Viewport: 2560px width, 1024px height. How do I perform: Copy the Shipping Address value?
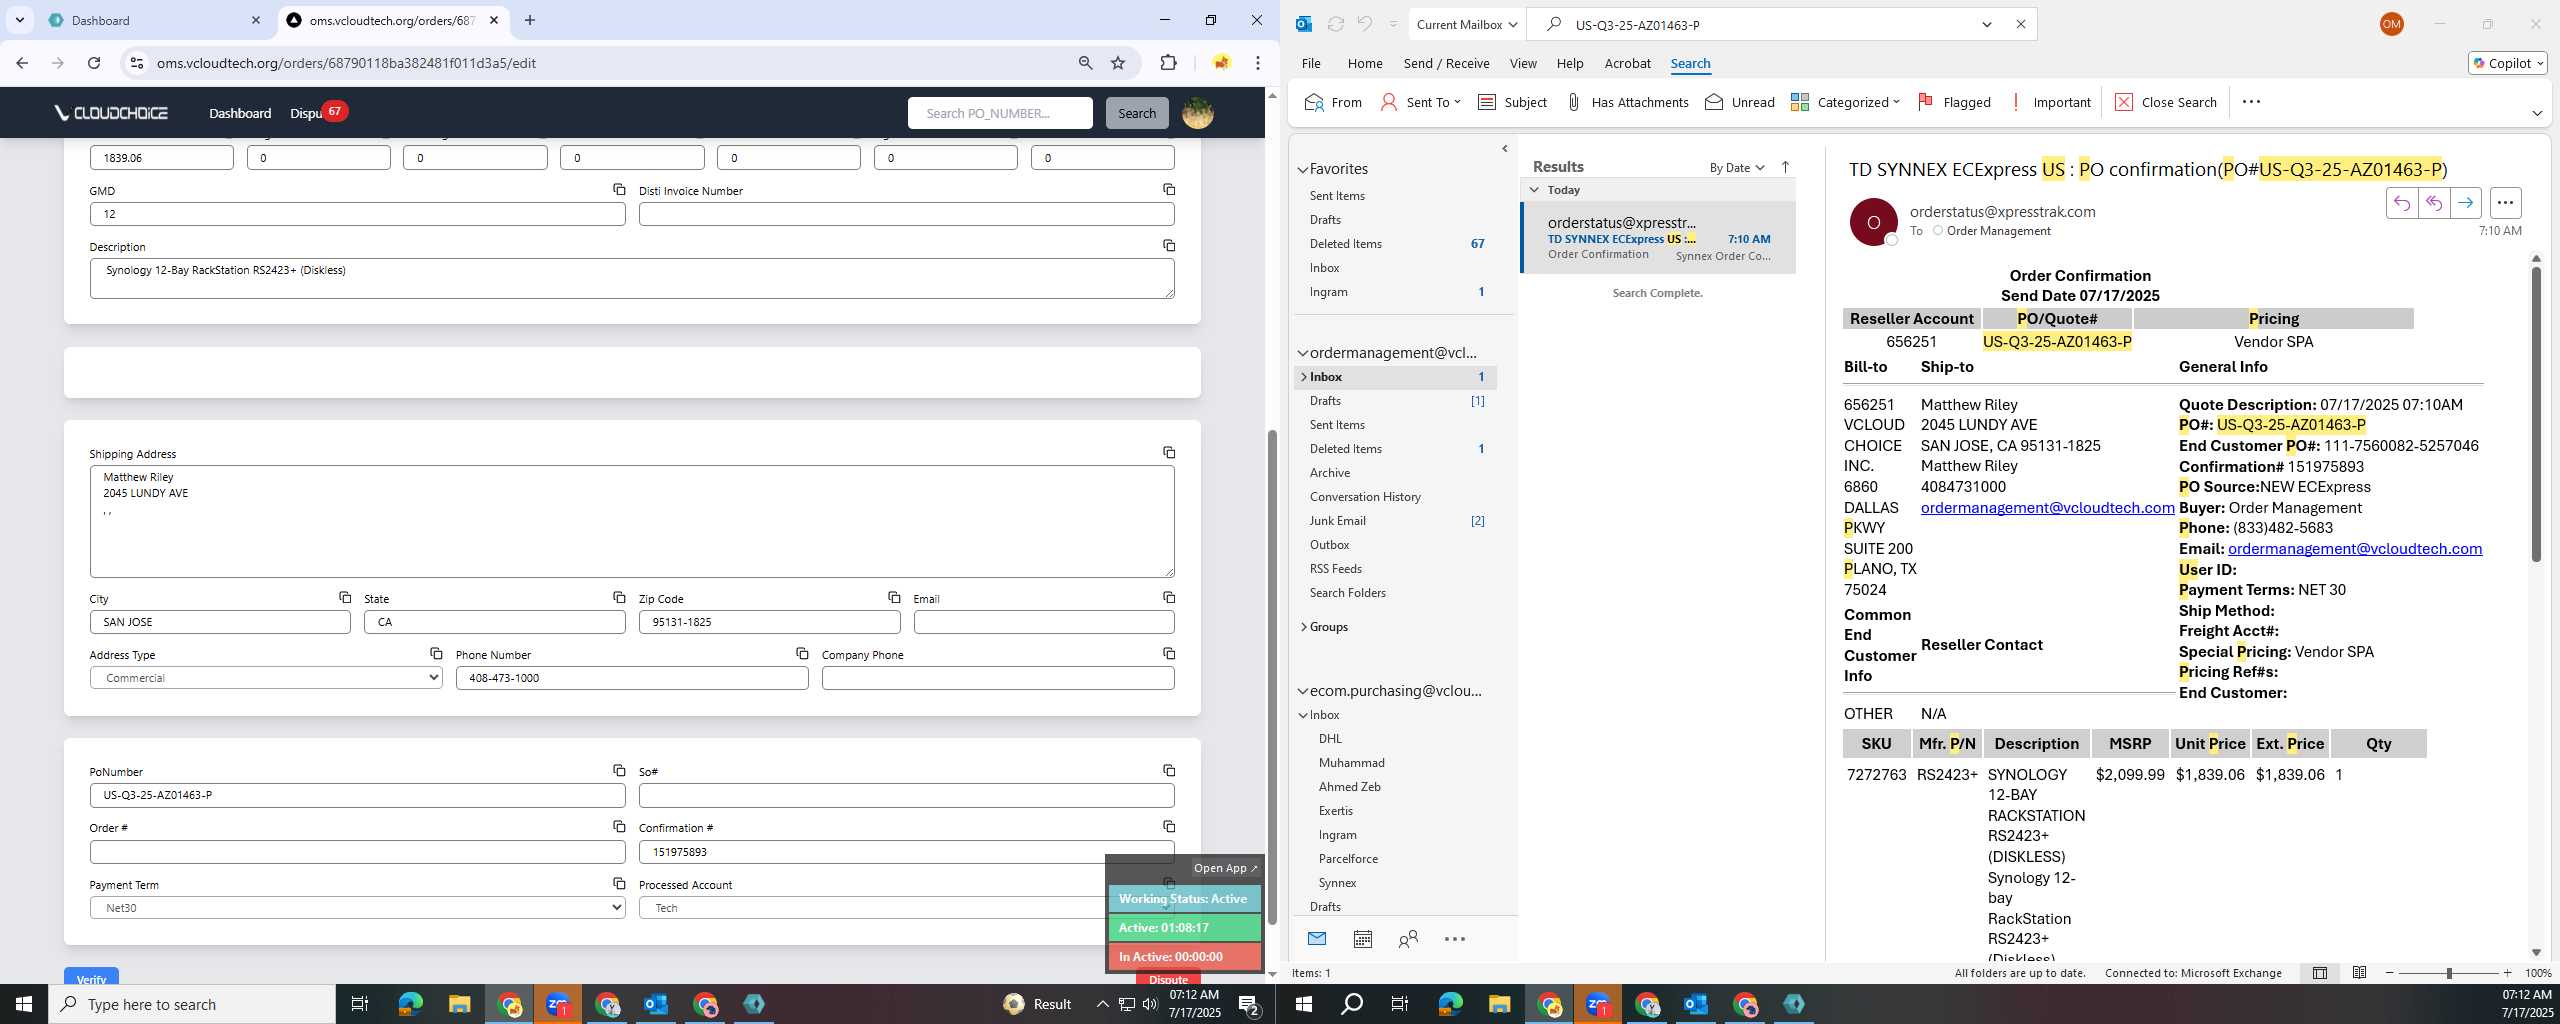tap(1168, 452)
